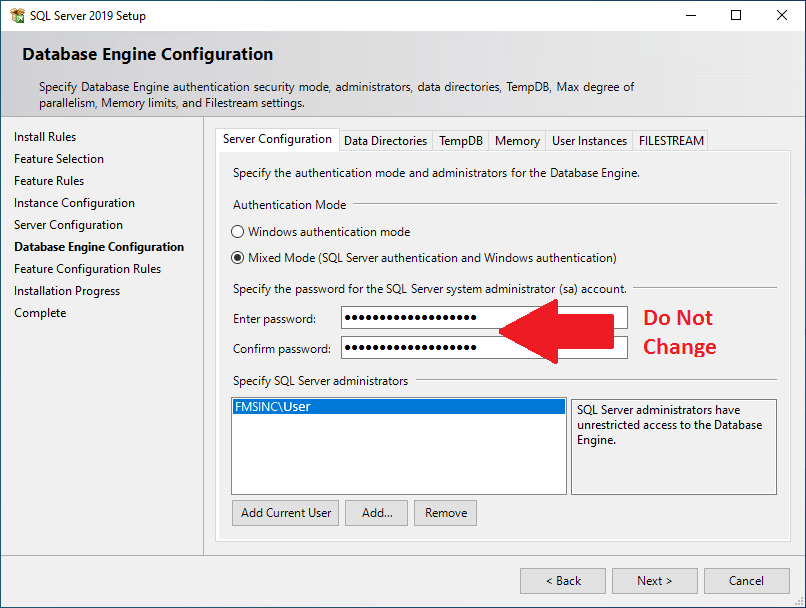Viewport: 806px width, 608px height.
Task: Switch to the FILESTREAM tab
Action: coord(670,140)
